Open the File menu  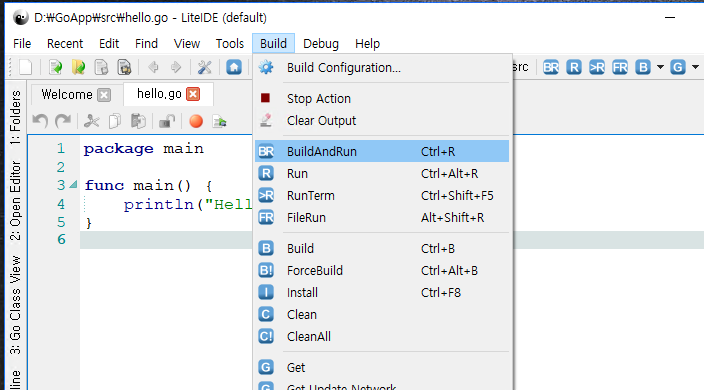pyautogui.click(x=22, y=44)
